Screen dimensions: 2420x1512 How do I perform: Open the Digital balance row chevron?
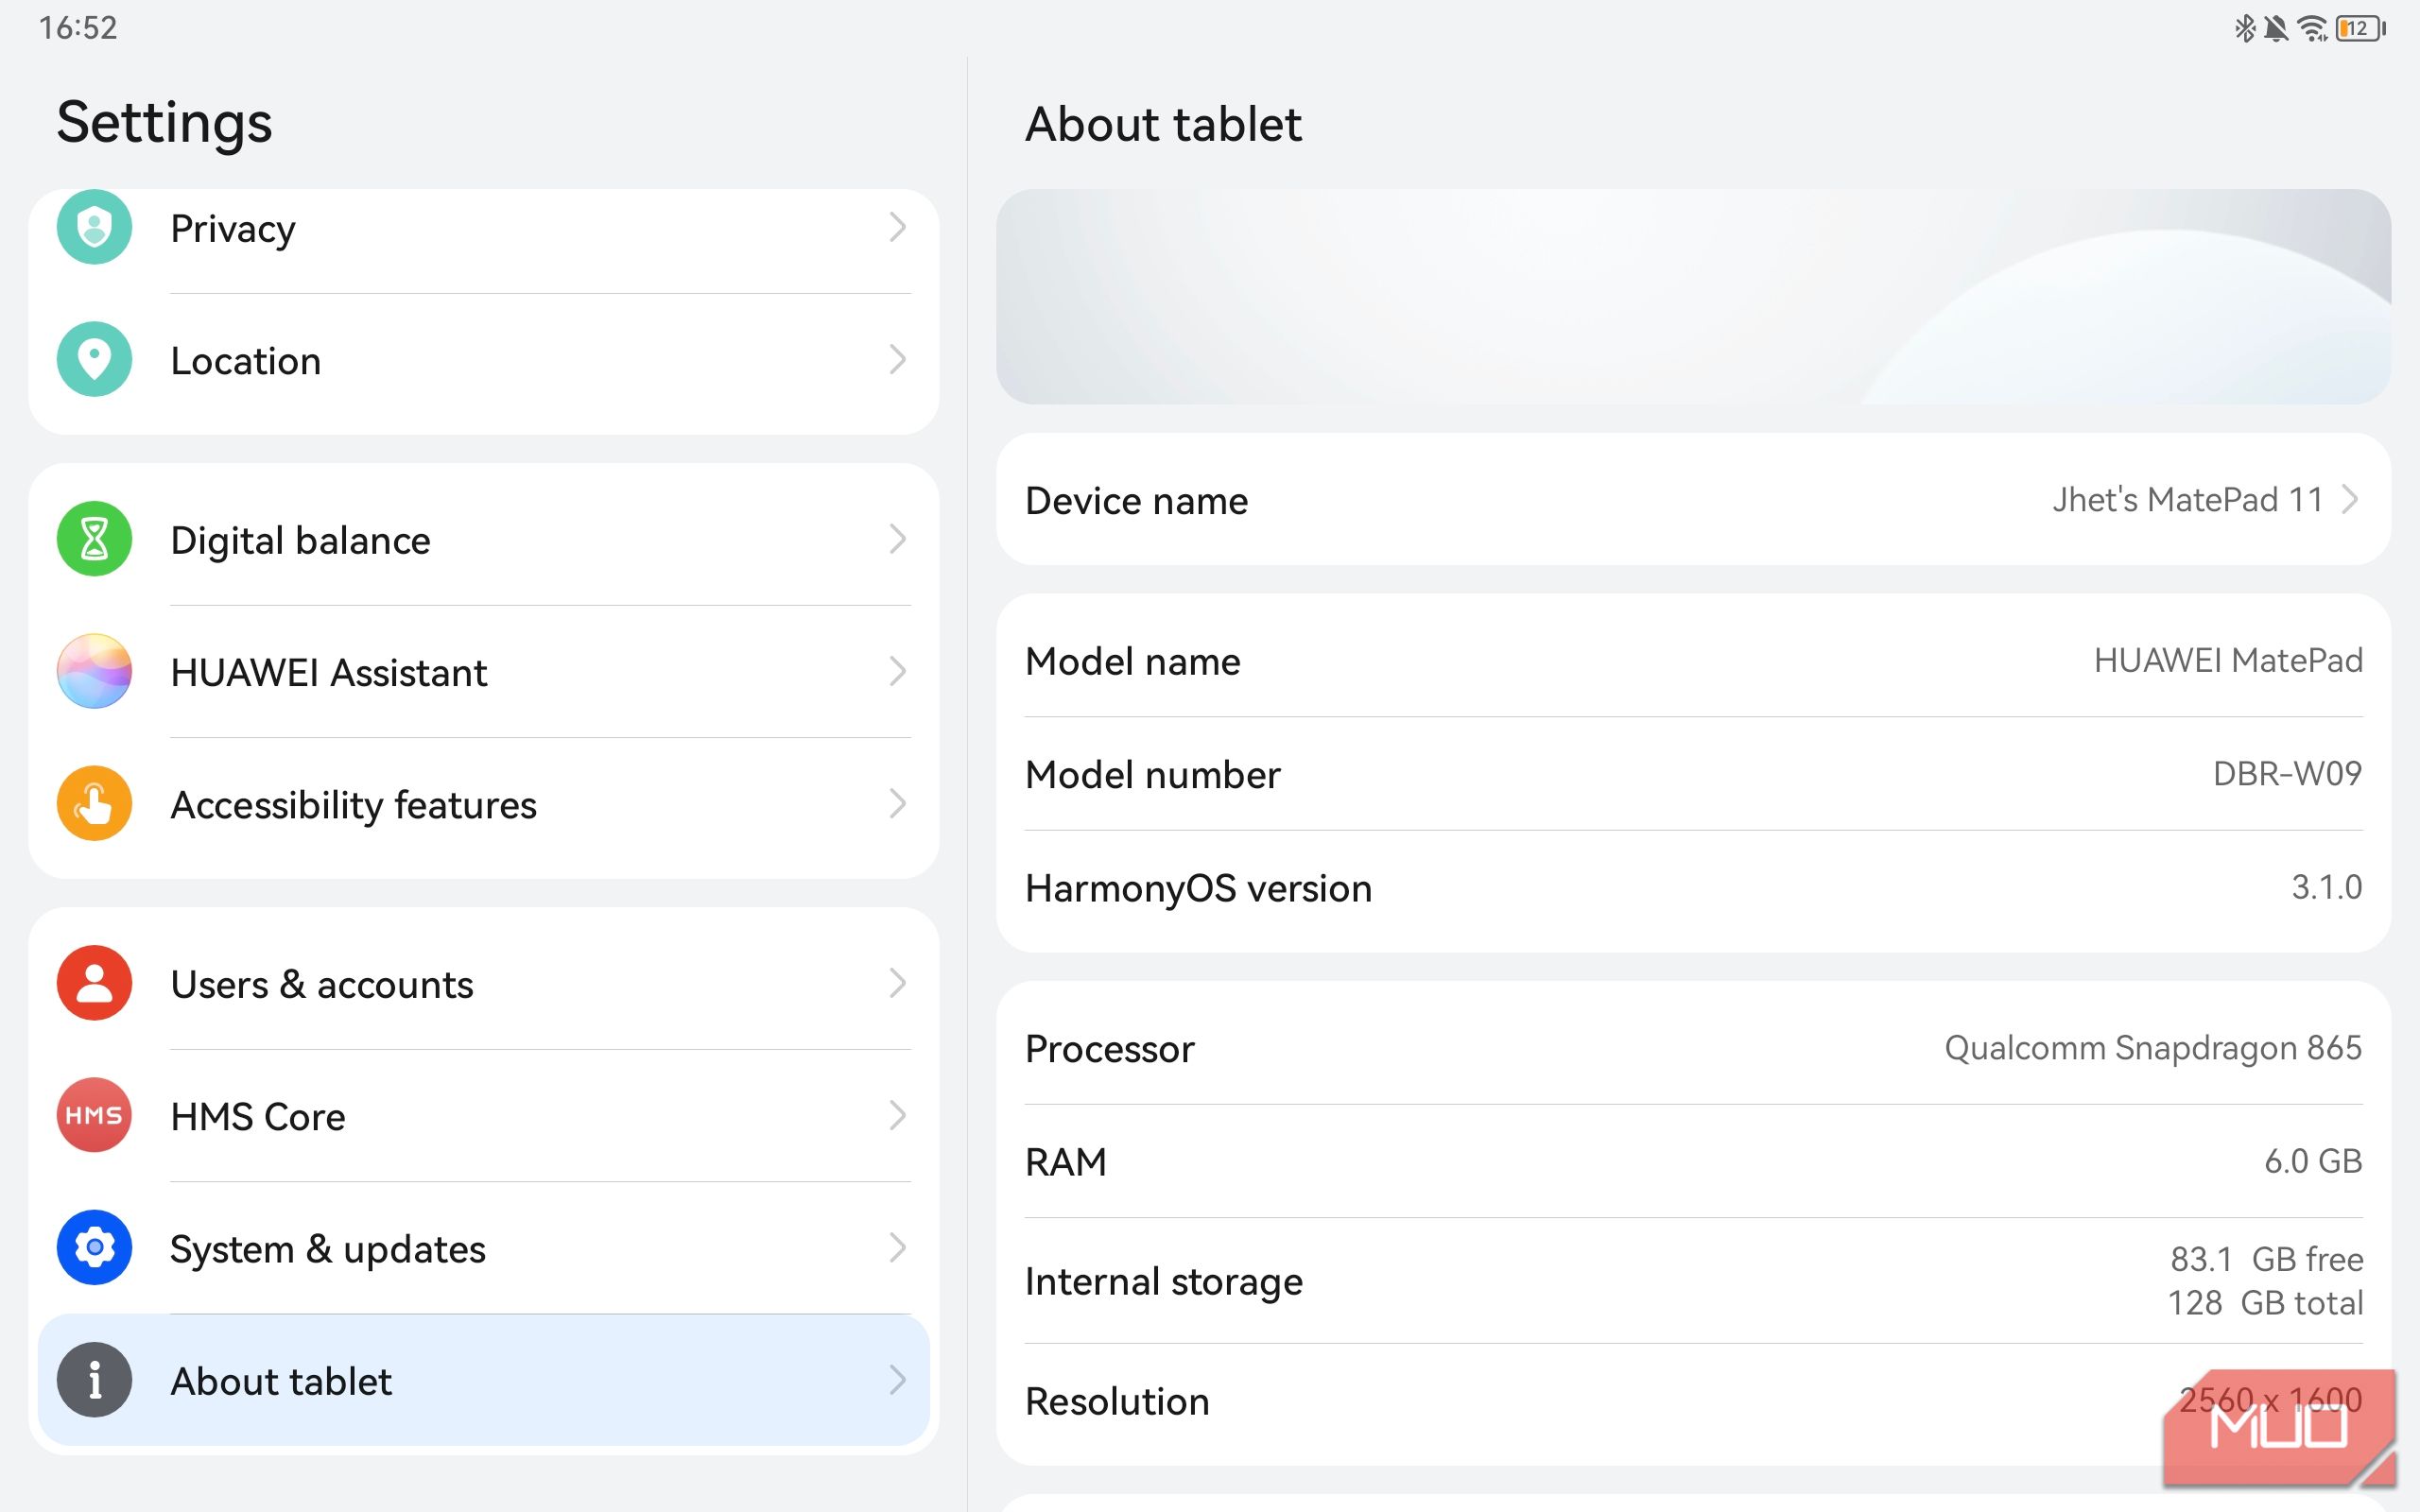pyautogui.click(x=897, y=539)
